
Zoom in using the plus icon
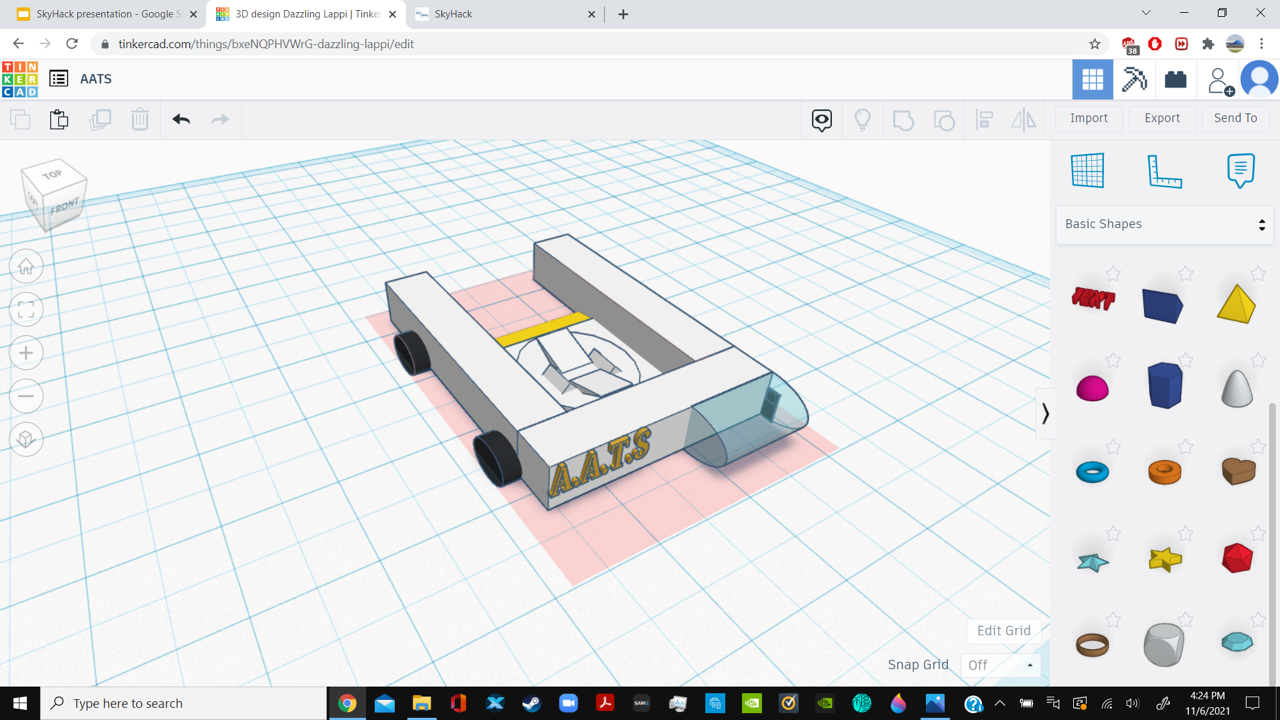click(x=26, y=353)
